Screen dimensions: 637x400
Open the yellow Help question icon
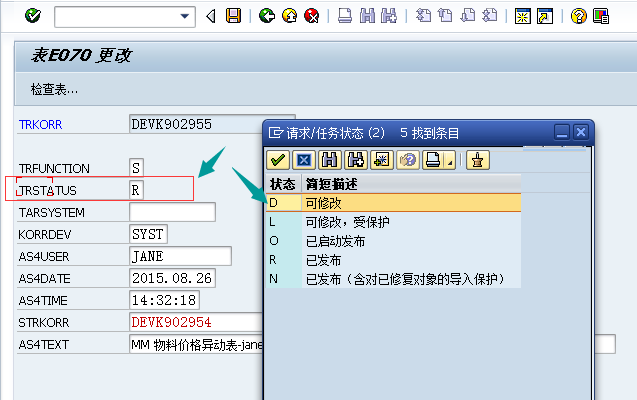pos(578,16)
